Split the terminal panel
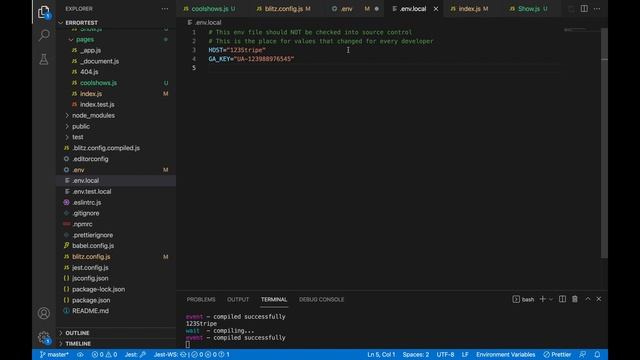The image size is (640, 360). pyautogui.click(x=562, y=299)
